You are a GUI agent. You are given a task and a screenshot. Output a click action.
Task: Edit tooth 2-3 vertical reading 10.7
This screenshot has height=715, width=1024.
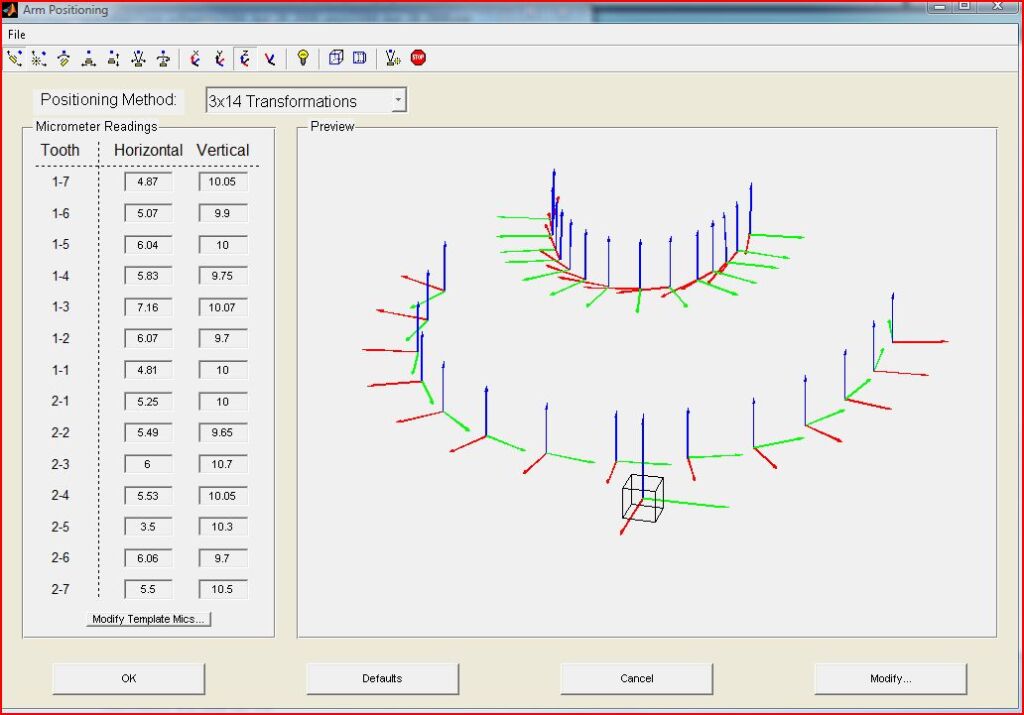click(223, 464)
